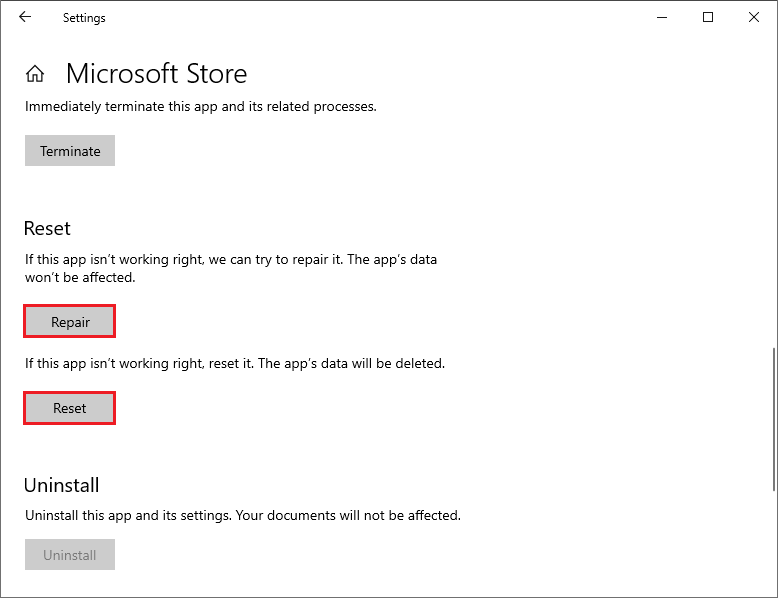Click scrollbar track below the thumb
This screenshot has height=598, width=778.
click(x=773, y=540)
